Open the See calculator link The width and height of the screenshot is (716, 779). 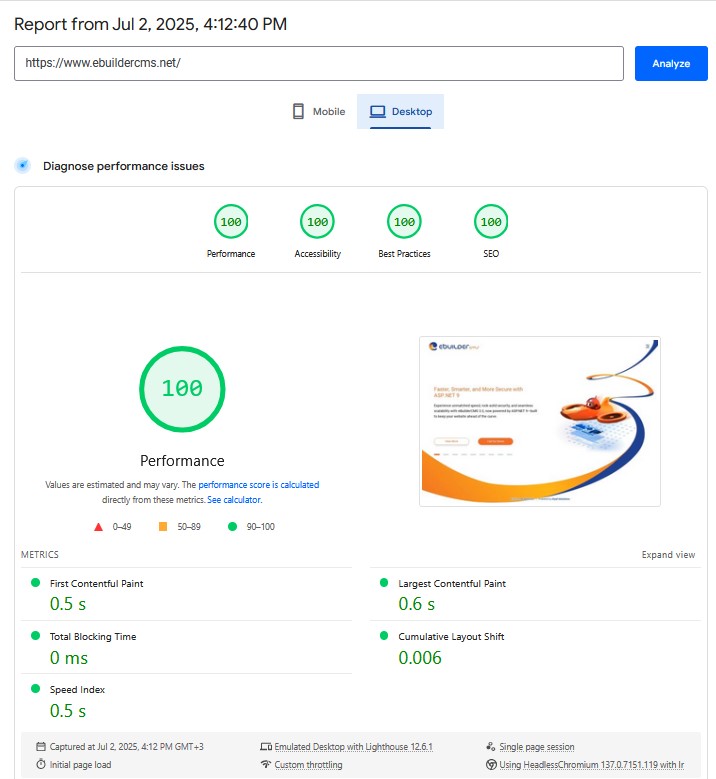coord(234,499)
